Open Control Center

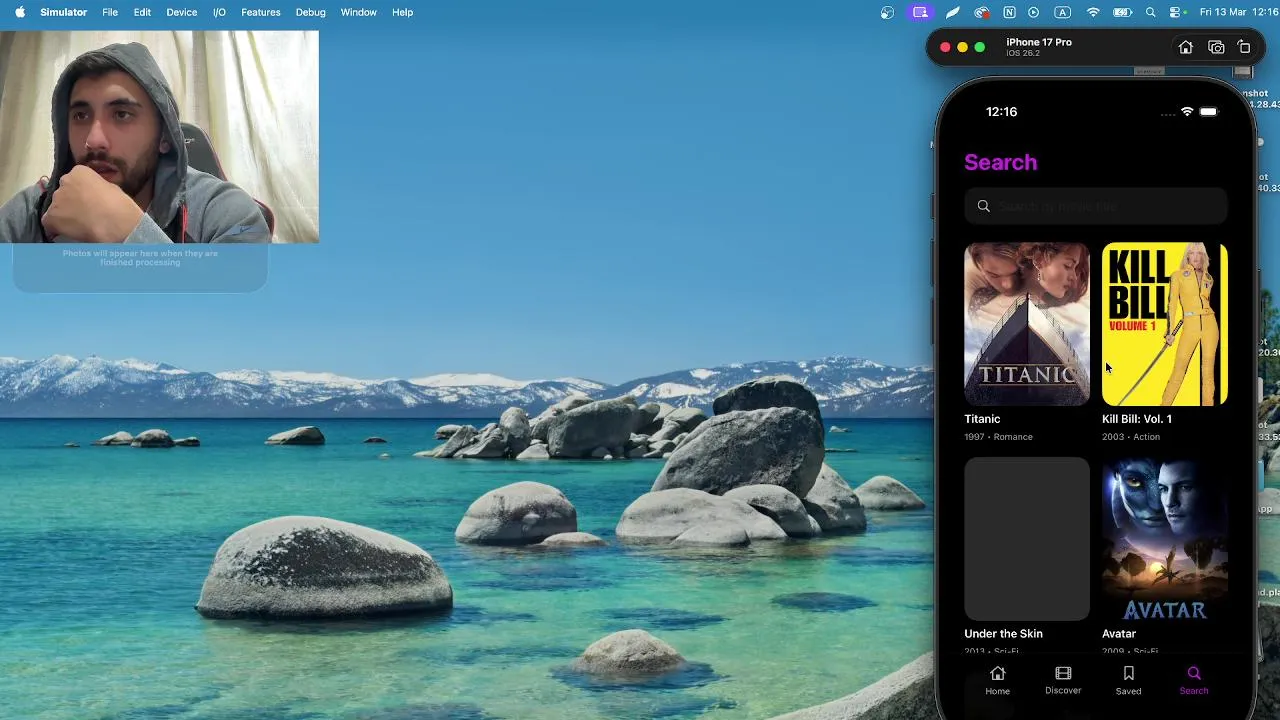(1176, 12)
